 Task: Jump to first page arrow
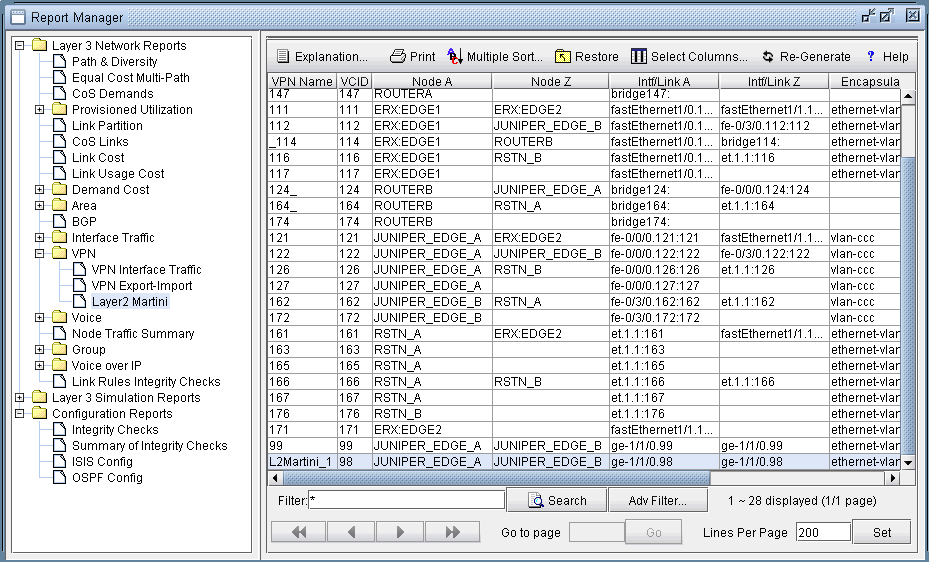pos(299,532)
